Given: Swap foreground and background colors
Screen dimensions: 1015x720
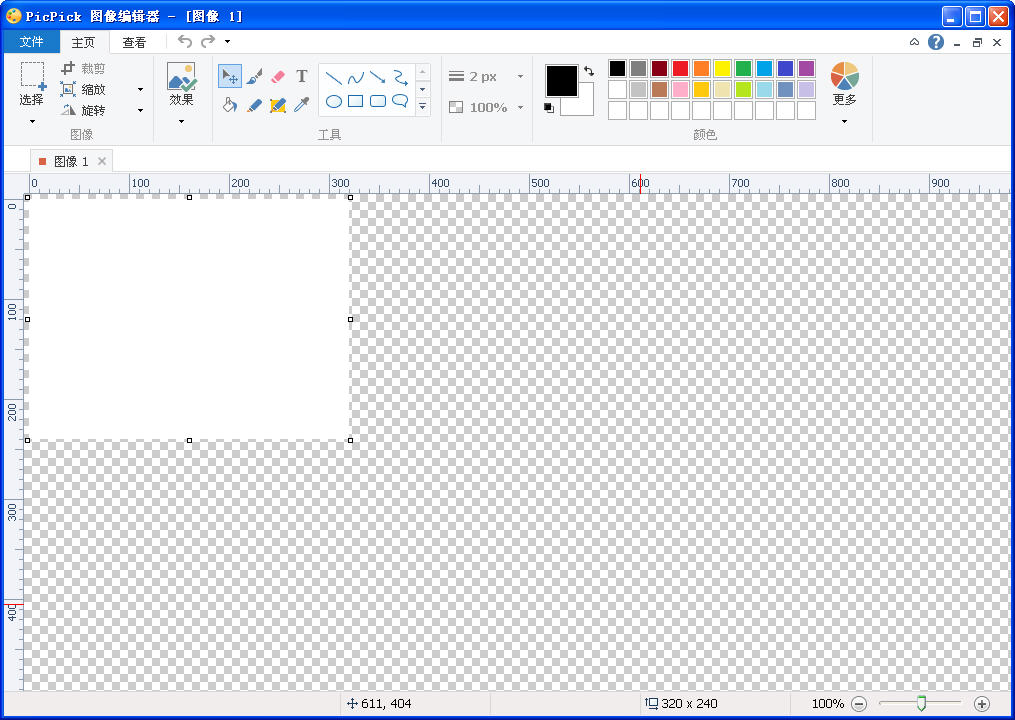Looking at the screenshot, I should tap(589, 71).
